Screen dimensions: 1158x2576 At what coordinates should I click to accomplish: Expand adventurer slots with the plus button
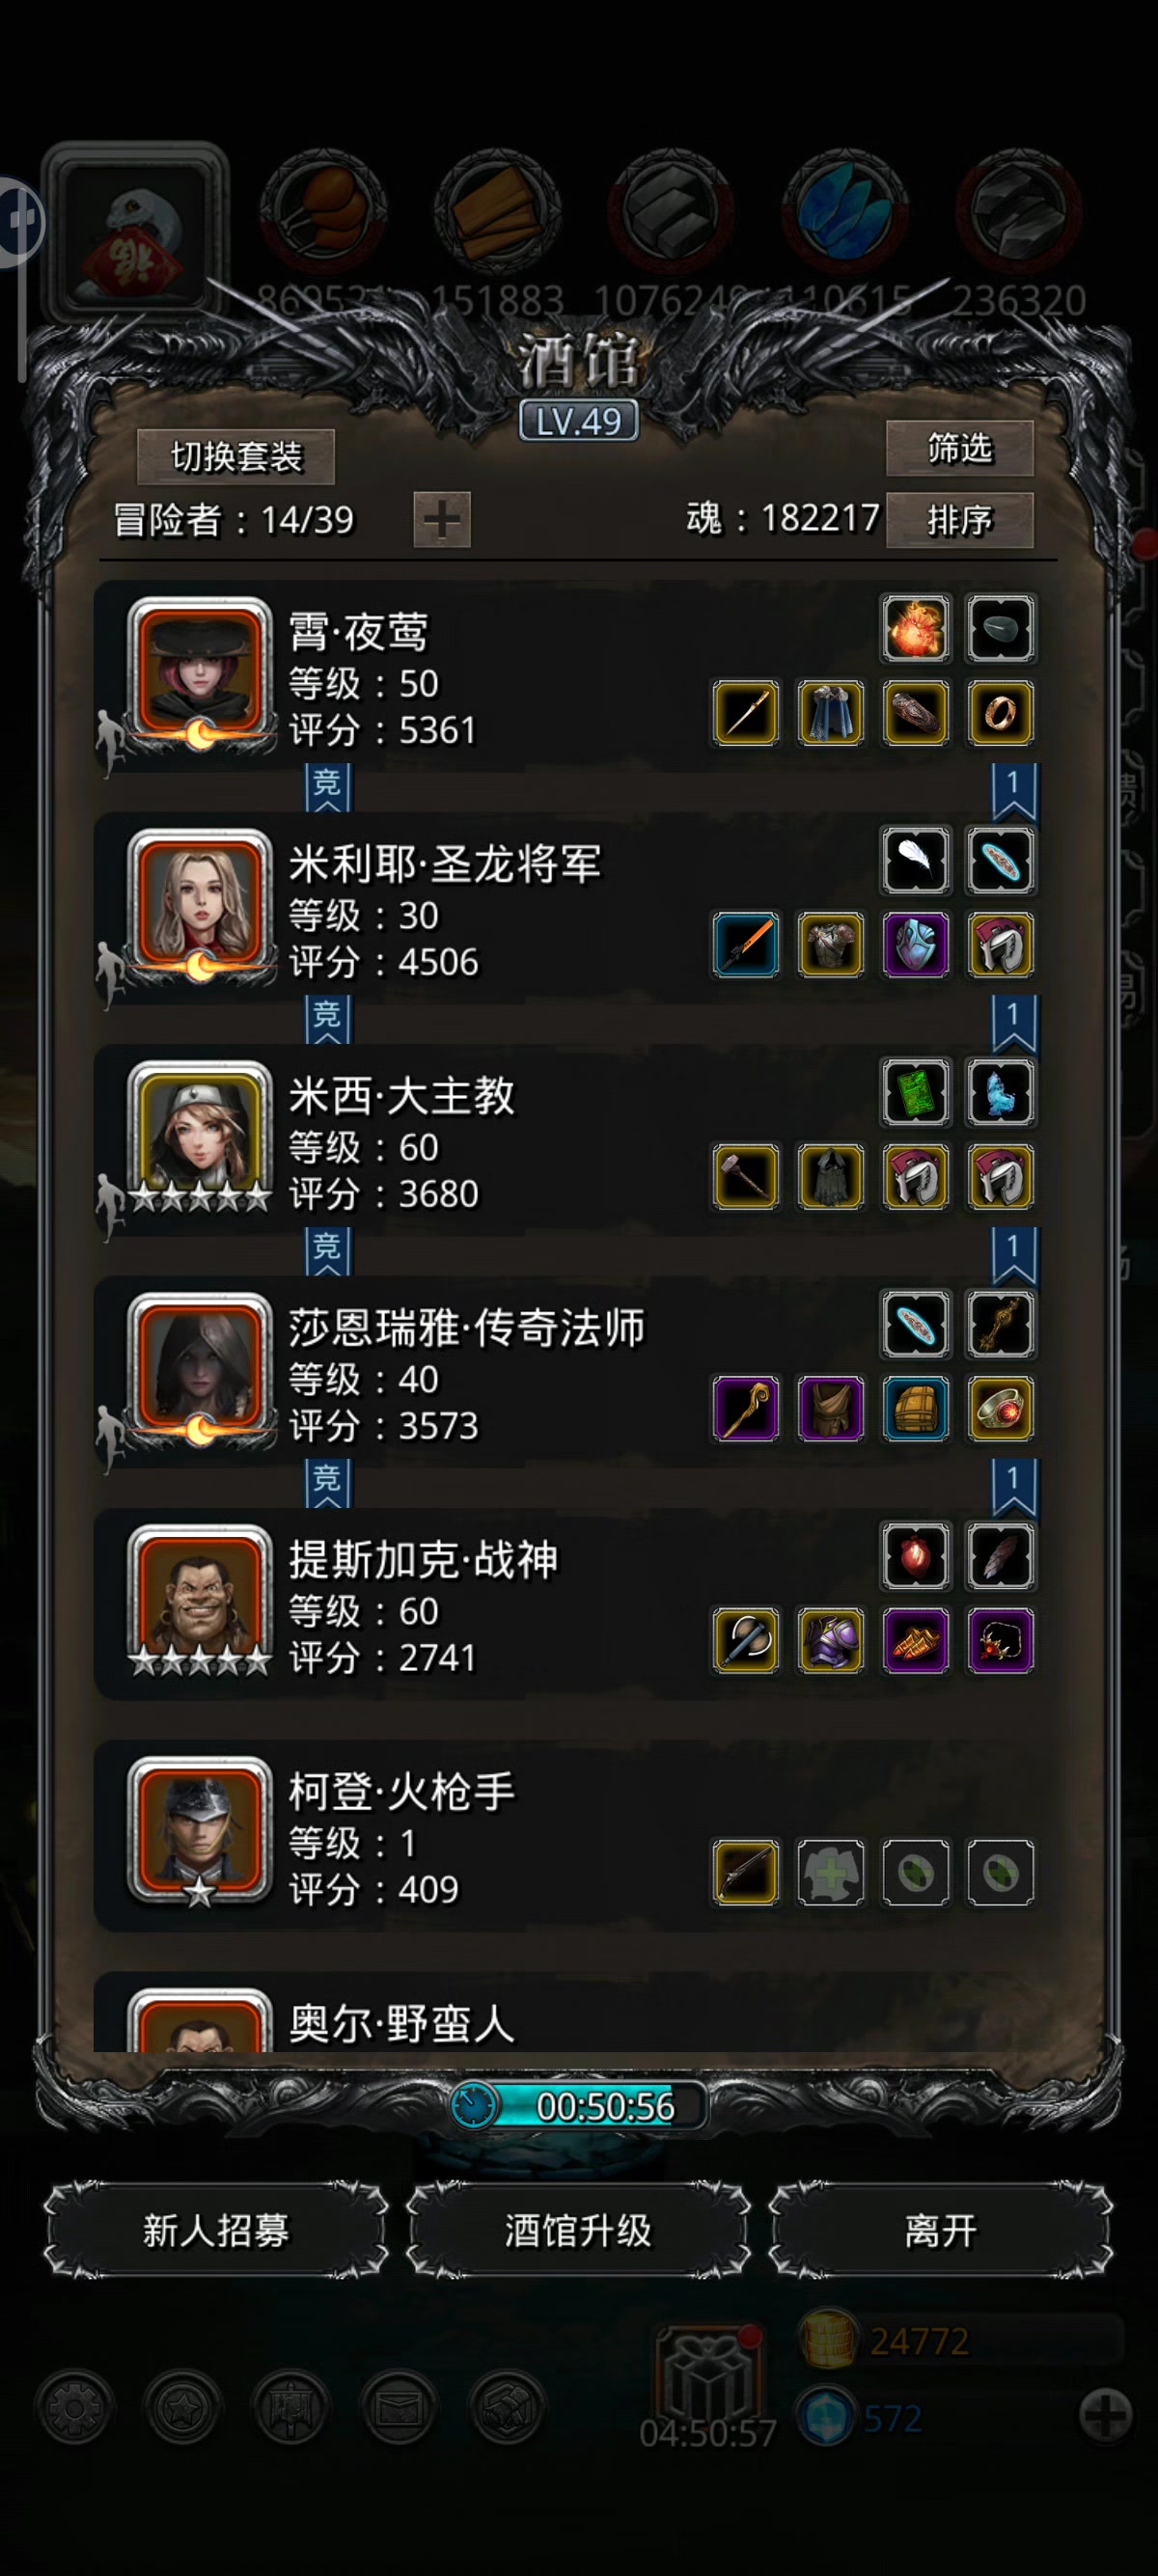[442, 520]
